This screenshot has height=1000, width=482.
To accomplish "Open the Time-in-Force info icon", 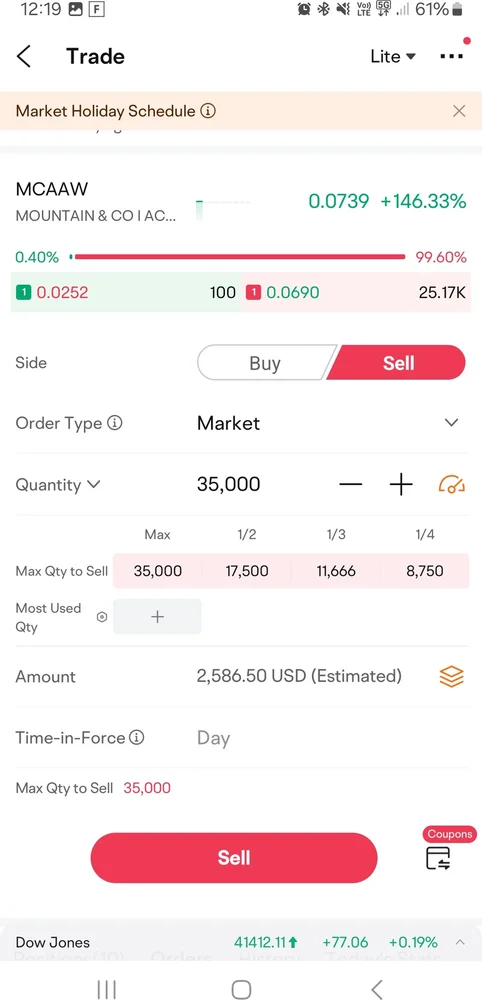I will pos(136,738).
